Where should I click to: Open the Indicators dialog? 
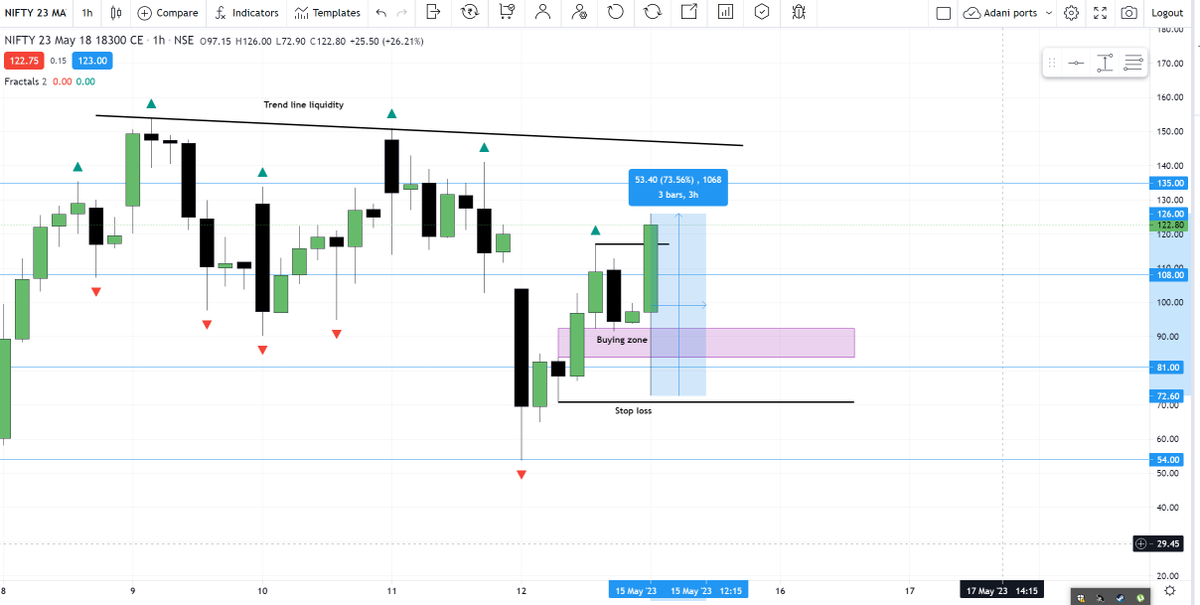(x=246, y=13)
